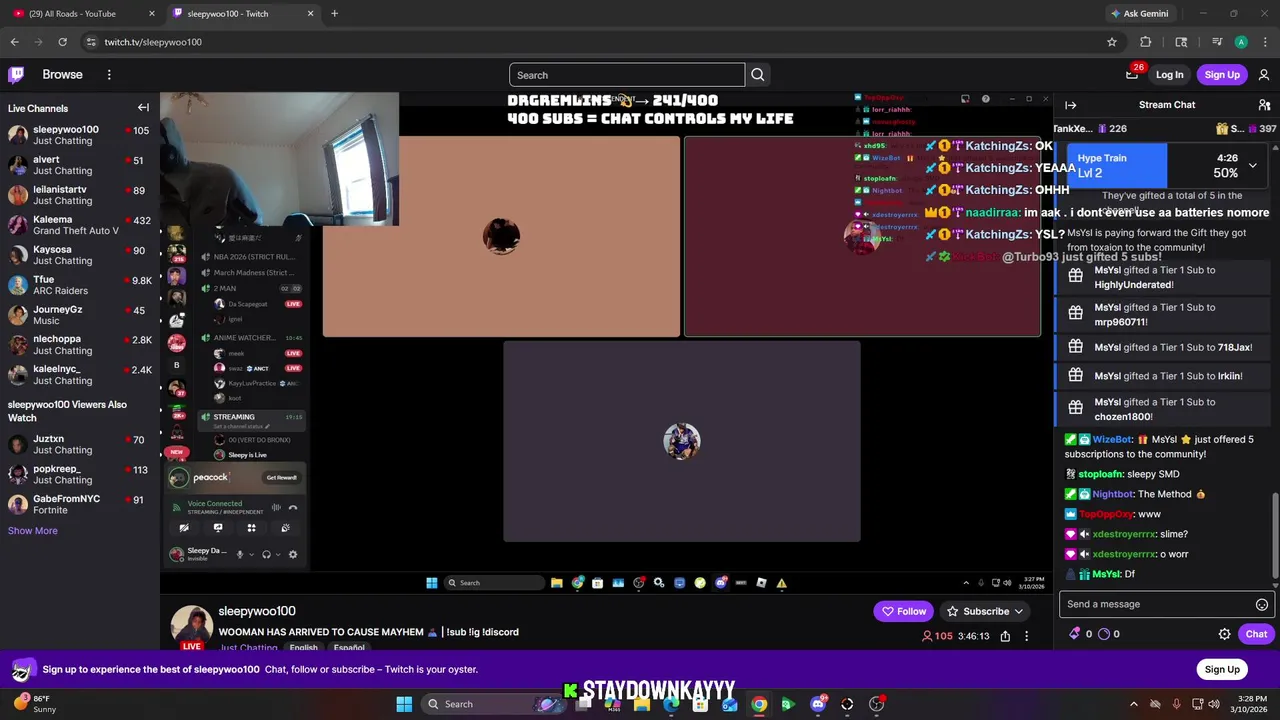Open Kaleema's Grand Theft Auto V channel

coord(80,225)
